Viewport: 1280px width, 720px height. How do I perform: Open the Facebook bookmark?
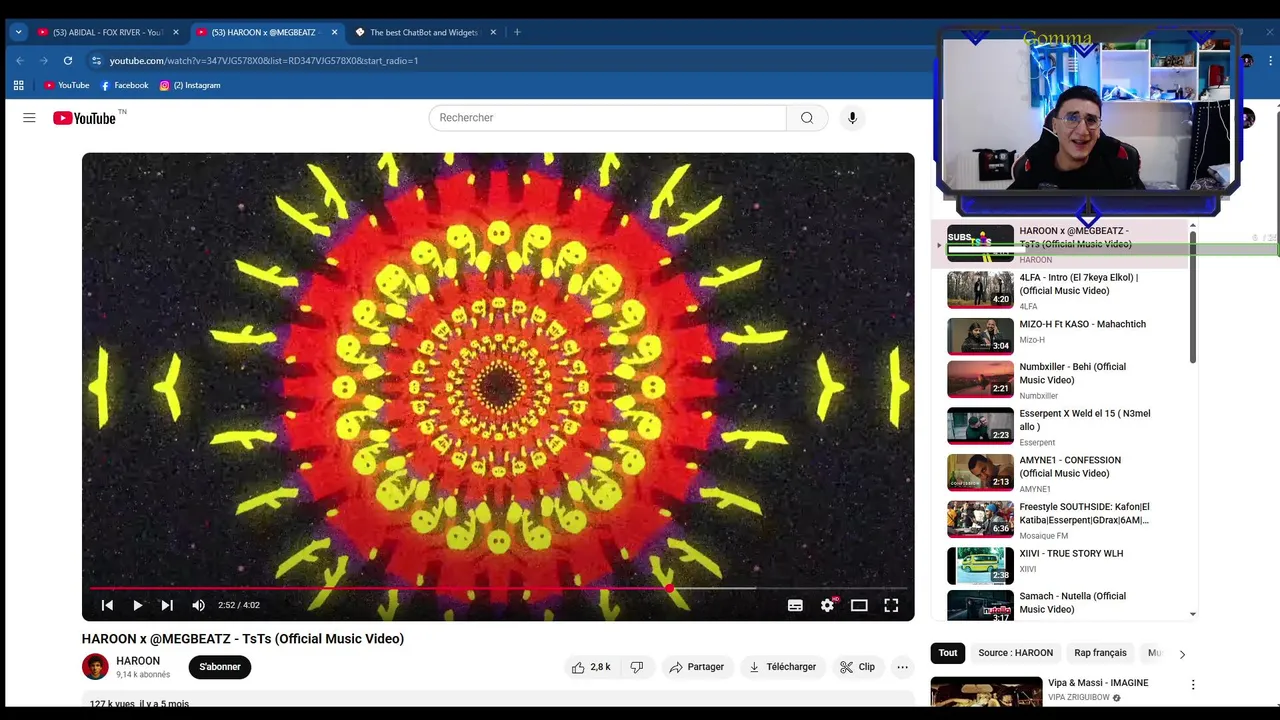pos(124,85)
